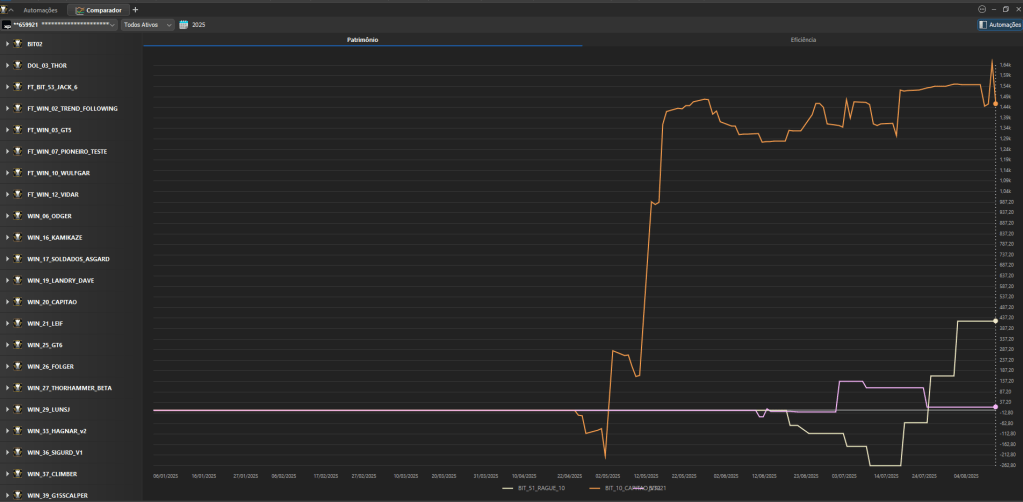Open the circled ellipsis options icon
This screenshot has height=502, width=1023.
click(981, 9)
